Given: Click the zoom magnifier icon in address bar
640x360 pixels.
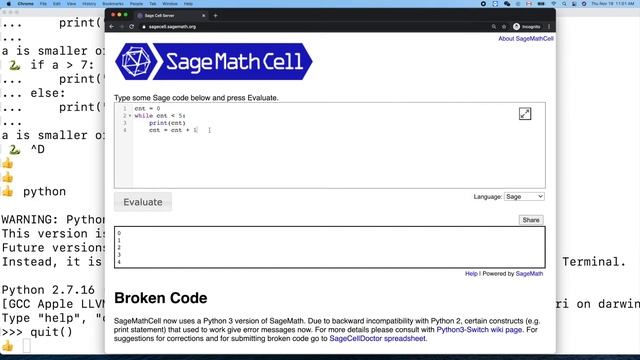Looking at the screenshot, I should coord(493,27).
